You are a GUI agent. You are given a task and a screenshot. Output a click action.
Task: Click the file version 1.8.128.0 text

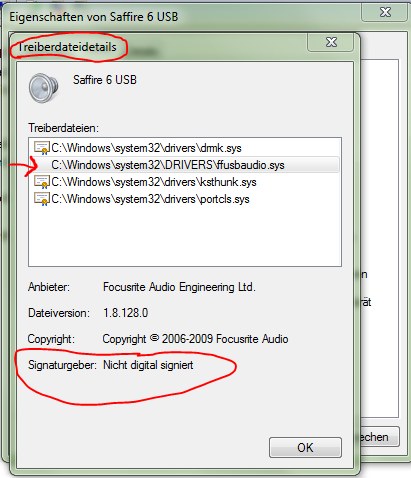click(x=126, y=313)
